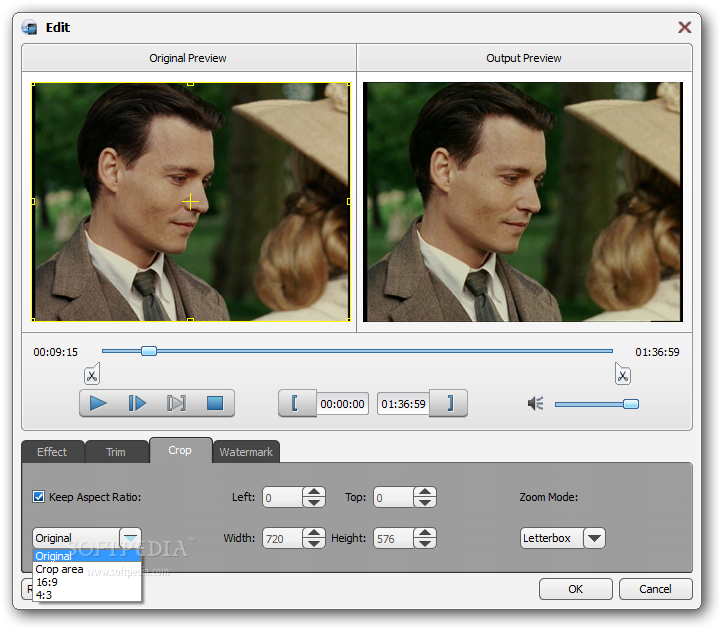Click the right scissors trim marker
722x630 pixels.
pyautogui.click(x=623, y=374)
